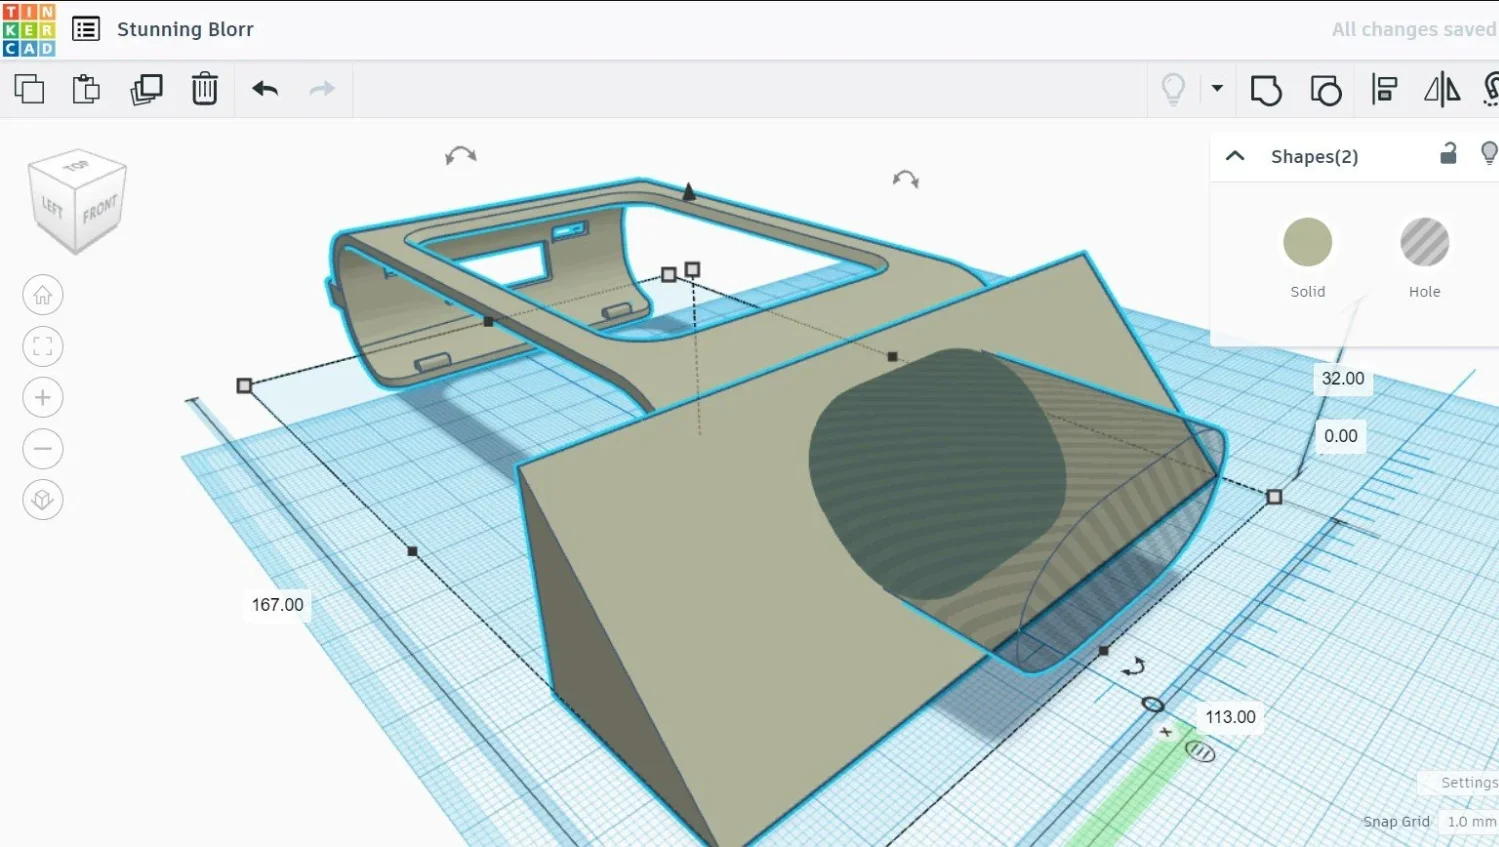
Task: Open the Snap Grid 1.0 mm dropdown
Action: click(1470, 821)
